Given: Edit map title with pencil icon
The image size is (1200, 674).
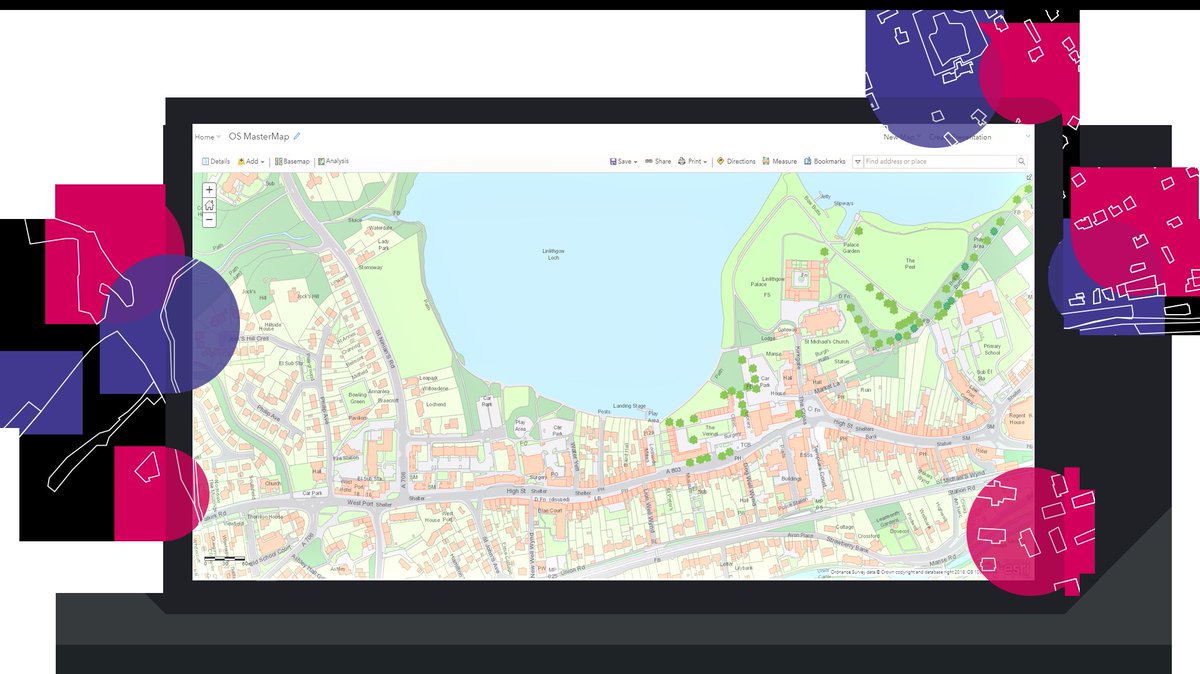Looking at the screenshot, I should (296, 136).
